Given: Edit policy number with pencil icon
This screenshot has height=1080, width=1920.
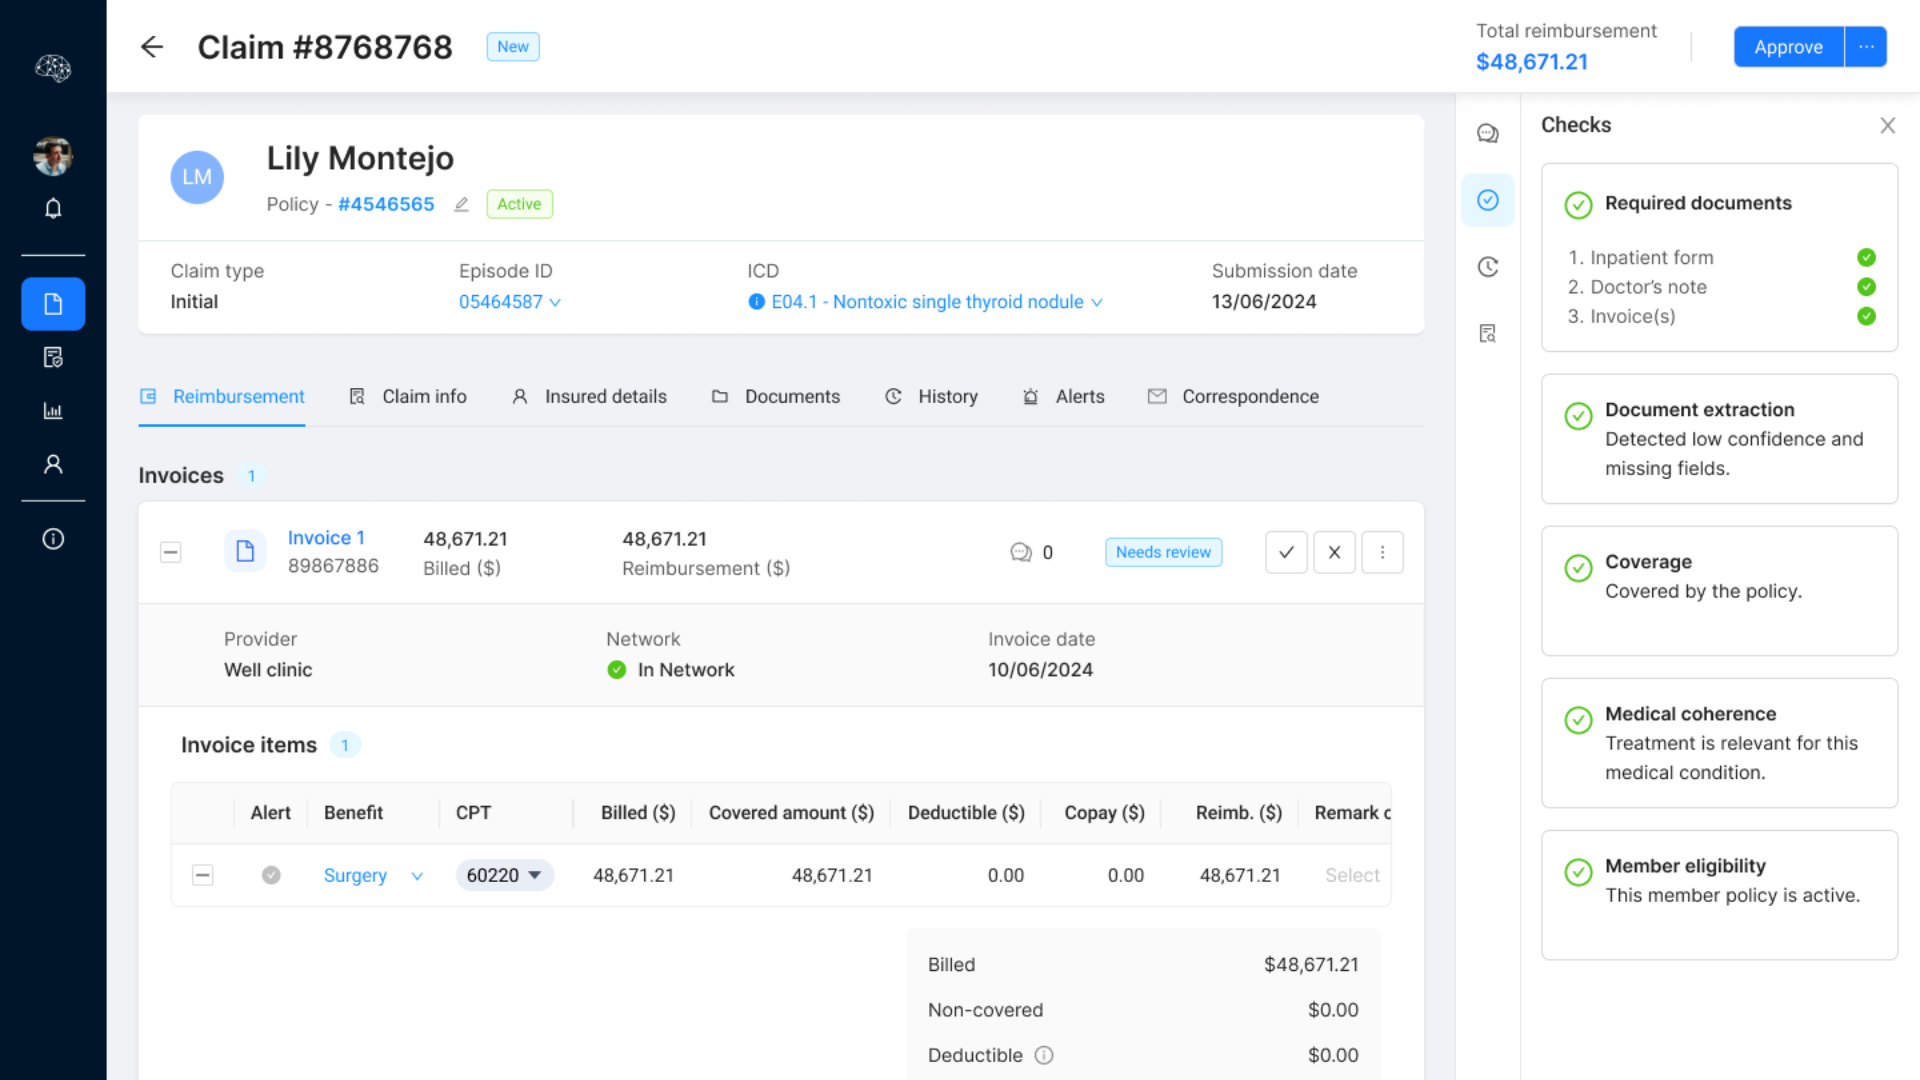Looking at the screenshot, I should [461, 204].
